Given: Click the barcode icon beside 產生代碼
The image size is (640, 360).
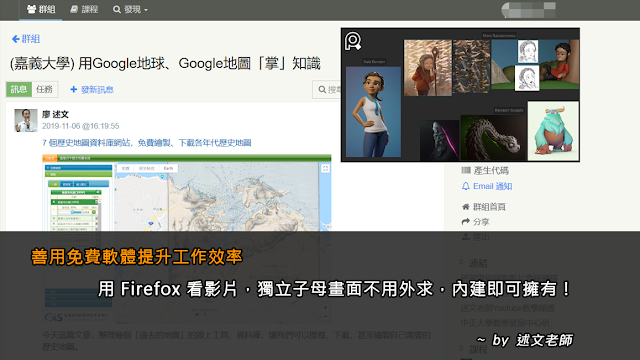Looking at the screenshot, I should (x=466, y=170).
